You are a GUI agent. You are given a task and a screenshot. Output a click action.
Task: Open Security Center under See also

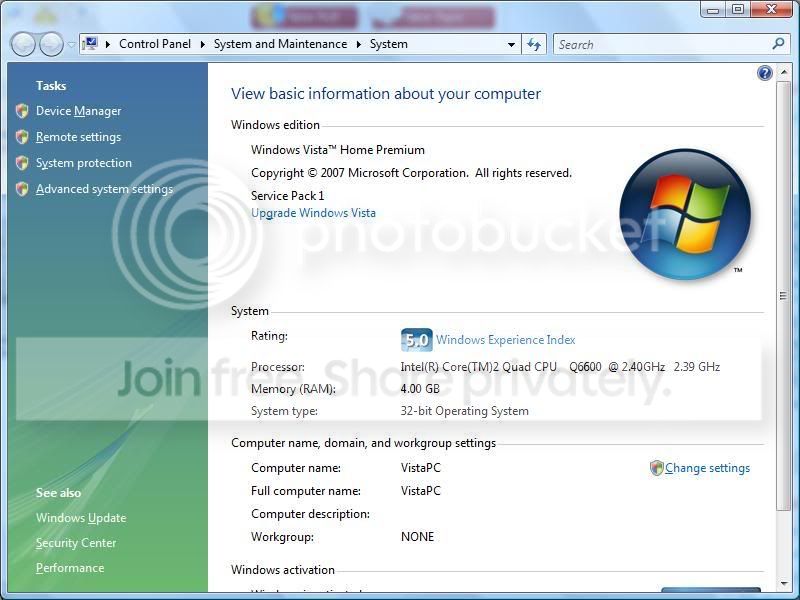pos(76,543)
